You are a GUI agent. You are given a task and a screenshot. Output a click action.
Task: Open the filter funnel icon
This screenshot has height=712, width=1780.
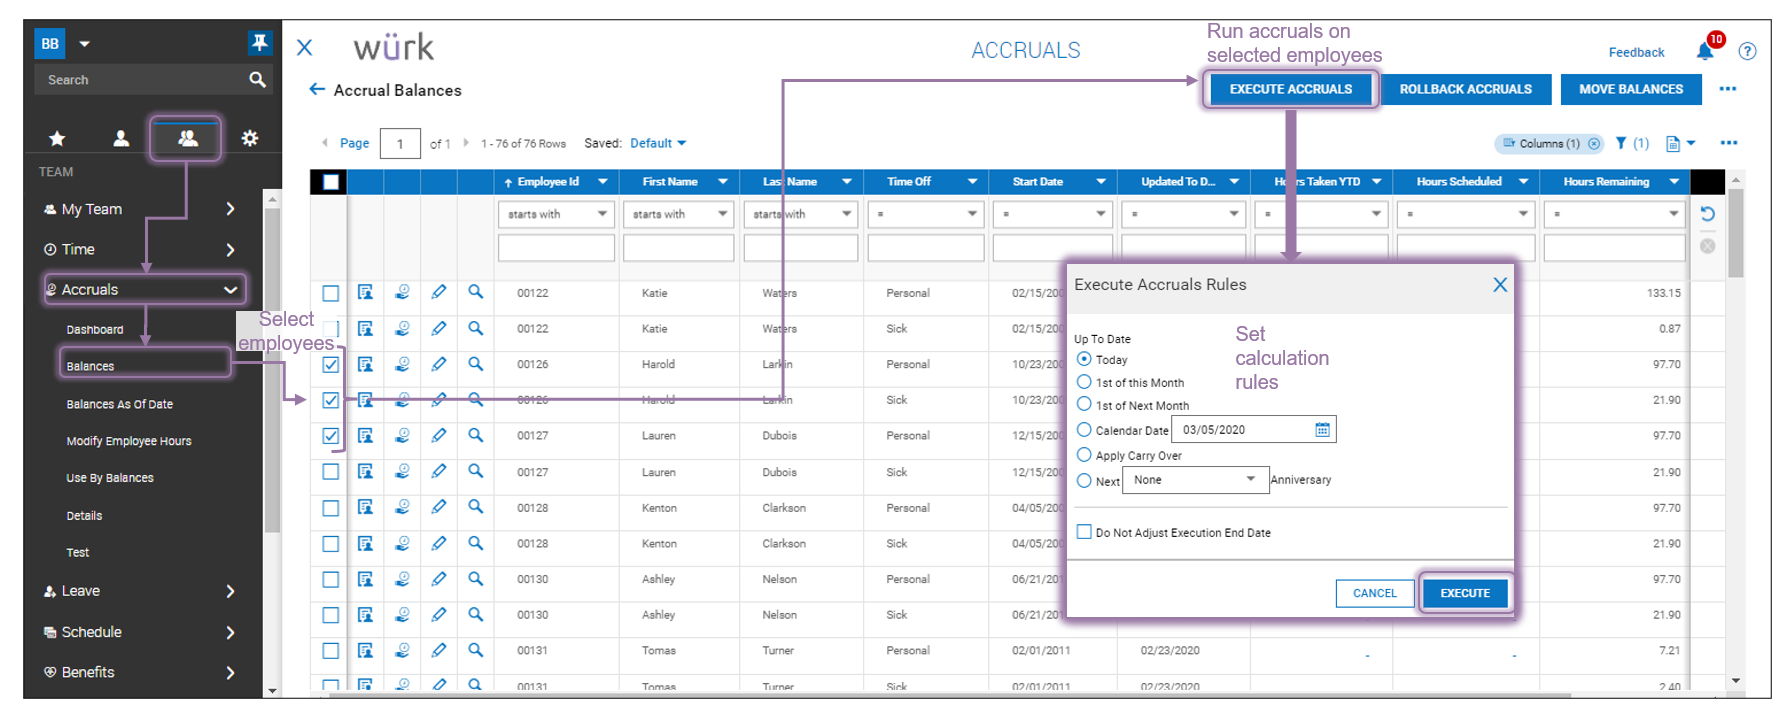tap(1621, 143)
